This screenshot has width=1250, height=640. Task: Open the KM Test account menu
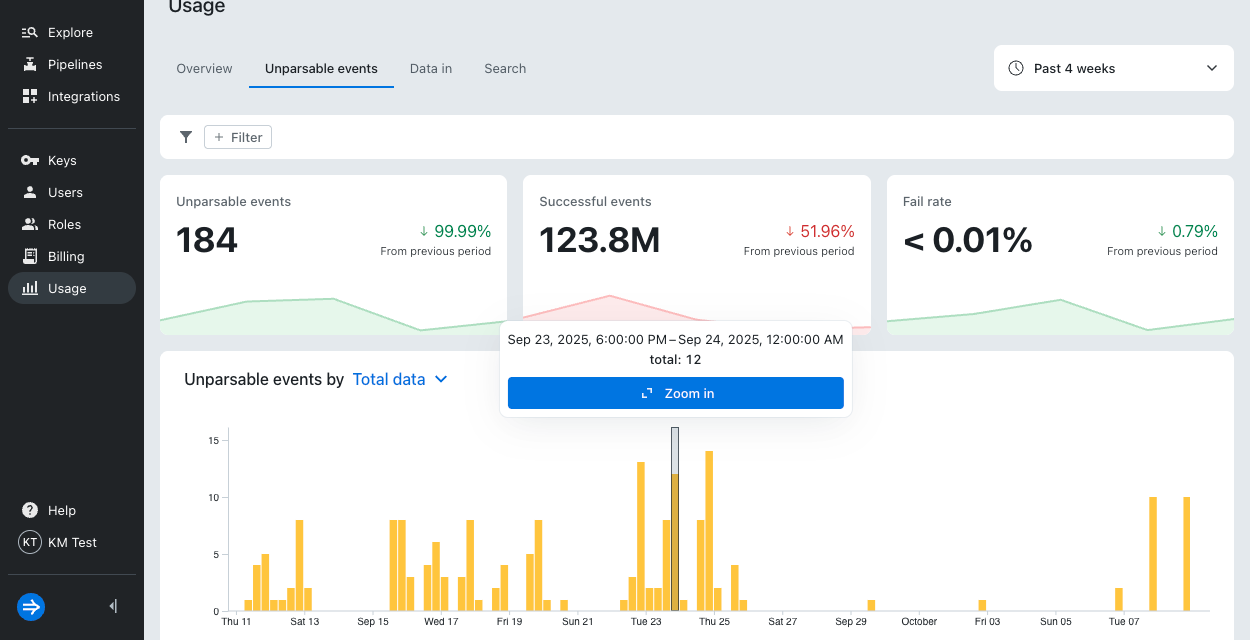point(58,543)
